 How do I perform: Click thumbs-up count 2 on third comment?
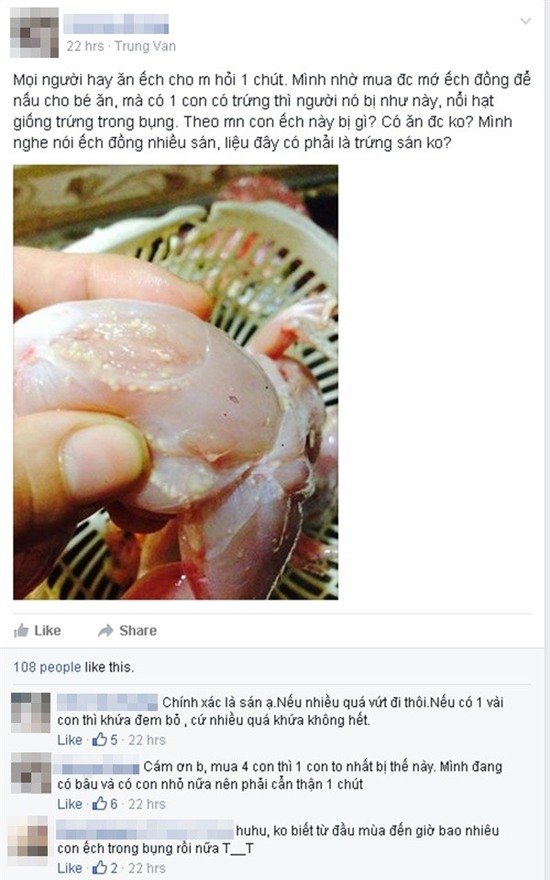click(106, 868)
